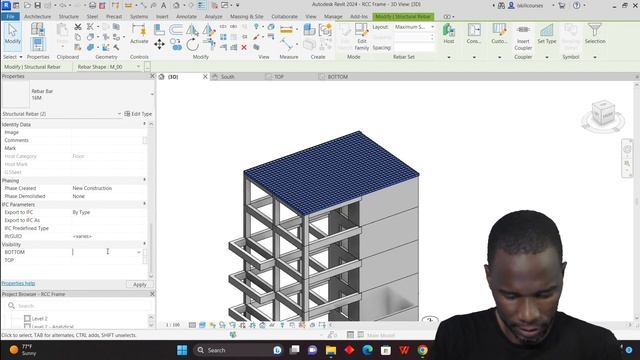Select the Mirror Pick Axis tool
640x360 pixels.
click(192, 29)
